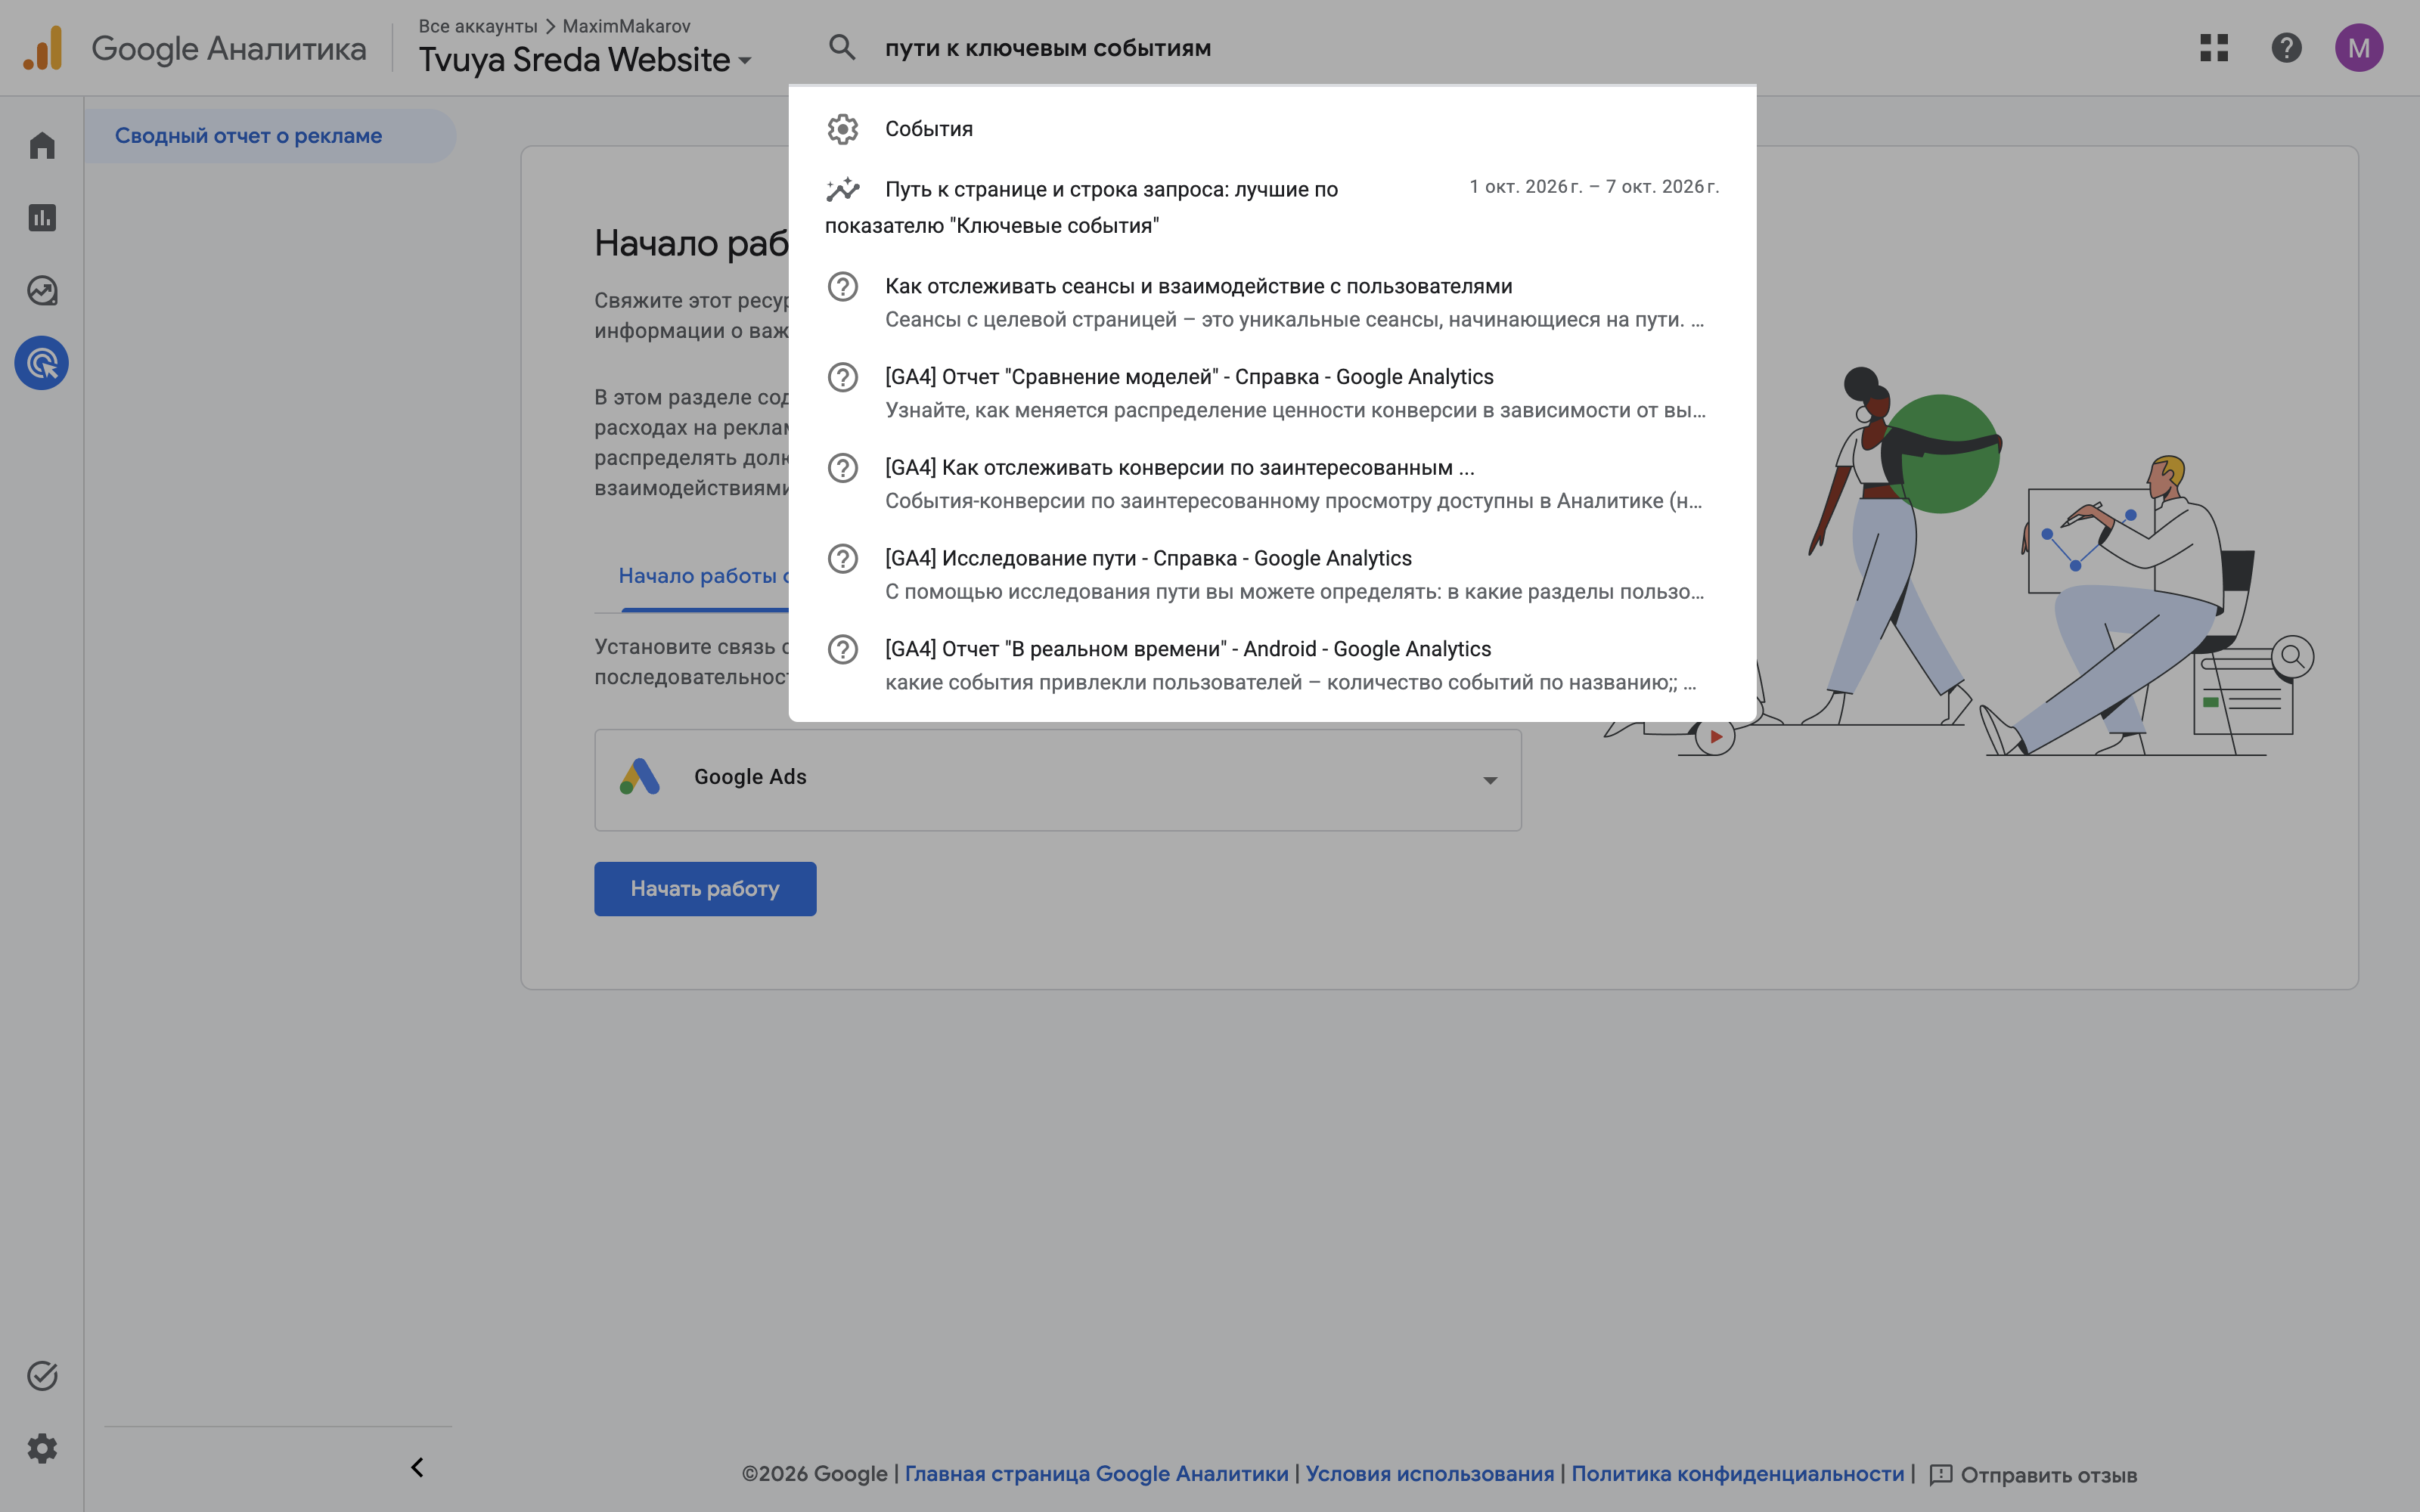The image size is (2420, 1512).
Task: Click the search magnifier icon
Action: coord(842,47)
